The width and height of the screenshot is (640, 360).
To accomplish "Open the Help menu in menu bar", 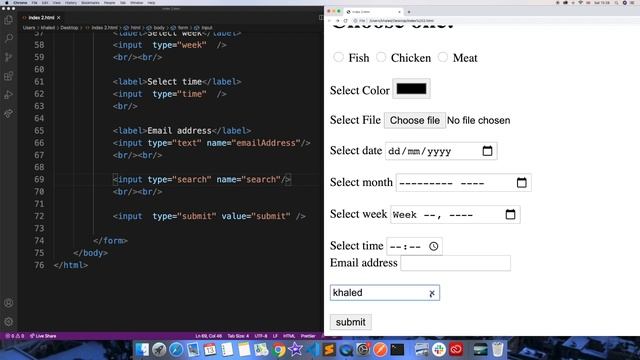I will [x=151, y=2].
